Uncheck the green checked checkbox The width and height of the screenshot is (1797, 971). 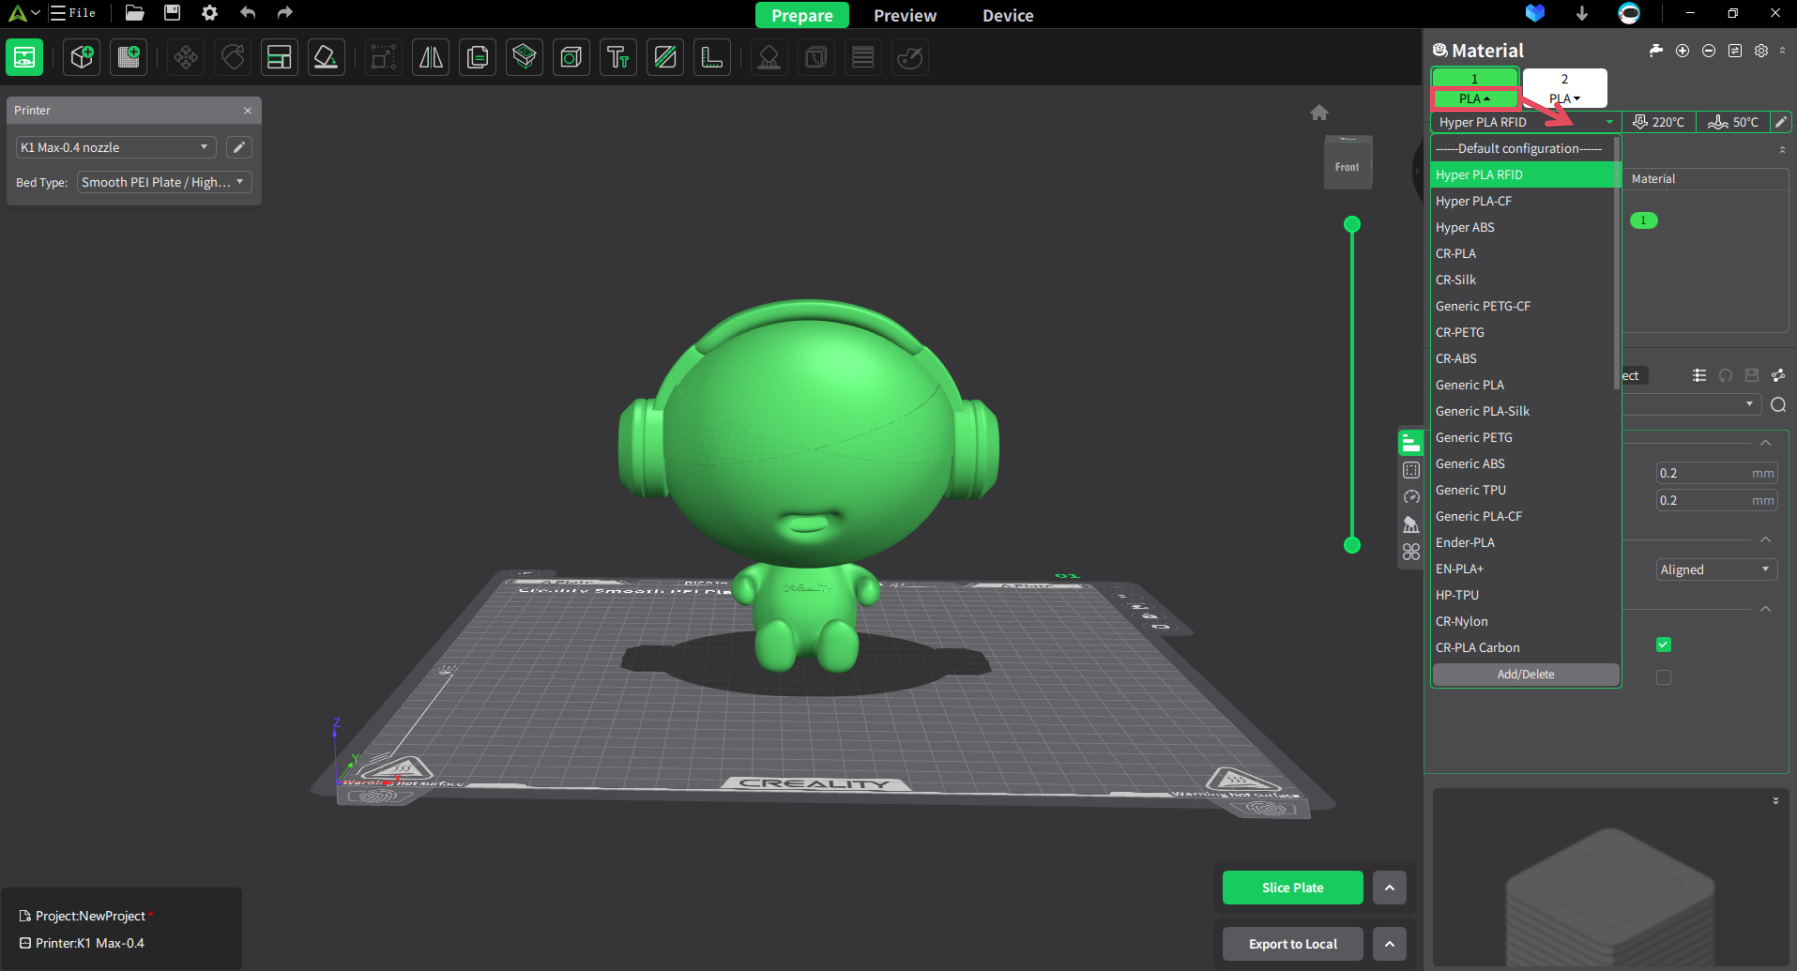pyautogui.click(x=1663, y=645)
